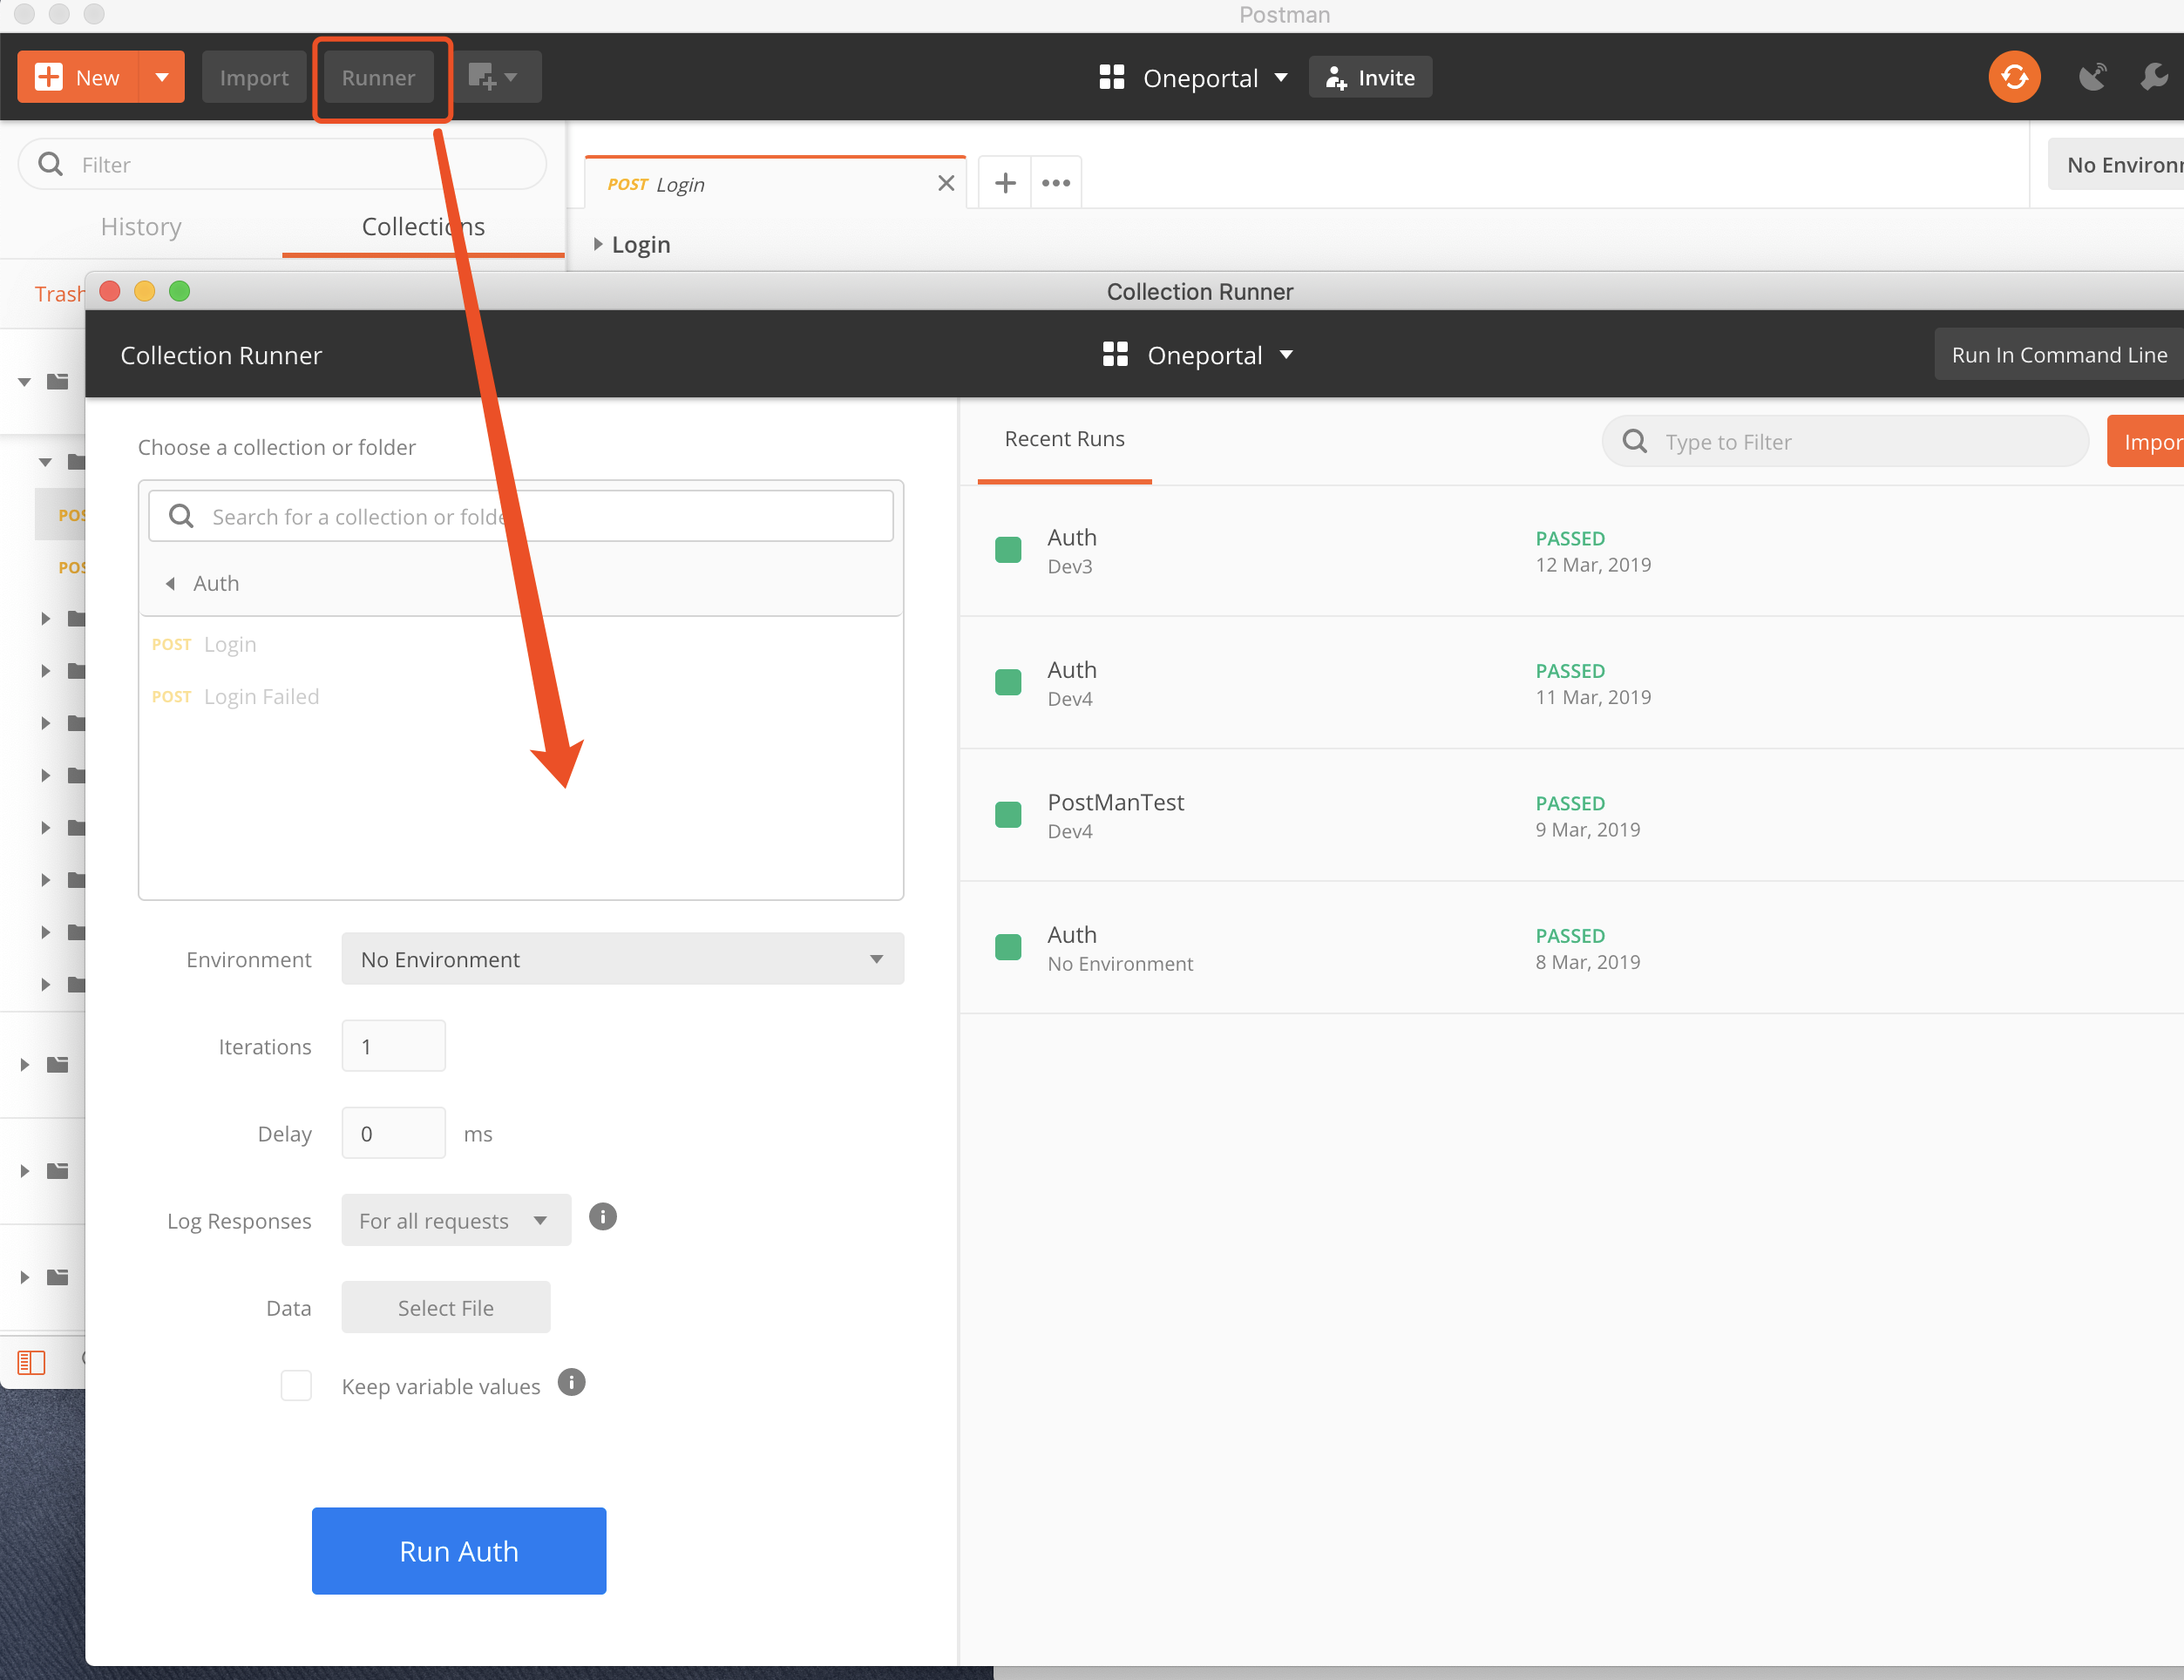Open the Runner from main toolbar
Viewport: 2184px width, 1680px height.
378,77
